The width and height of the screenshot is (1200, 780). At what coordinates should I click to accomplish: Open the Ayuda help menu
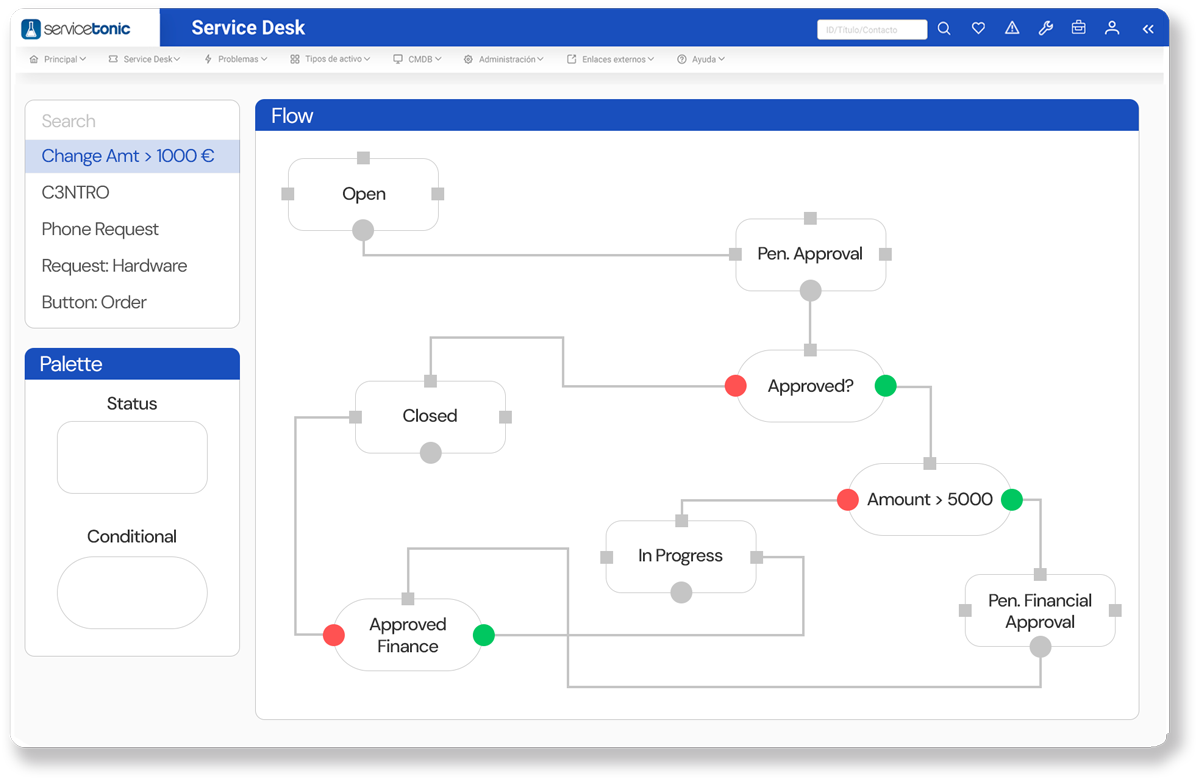pyautogui.click(x=701, y=60)
